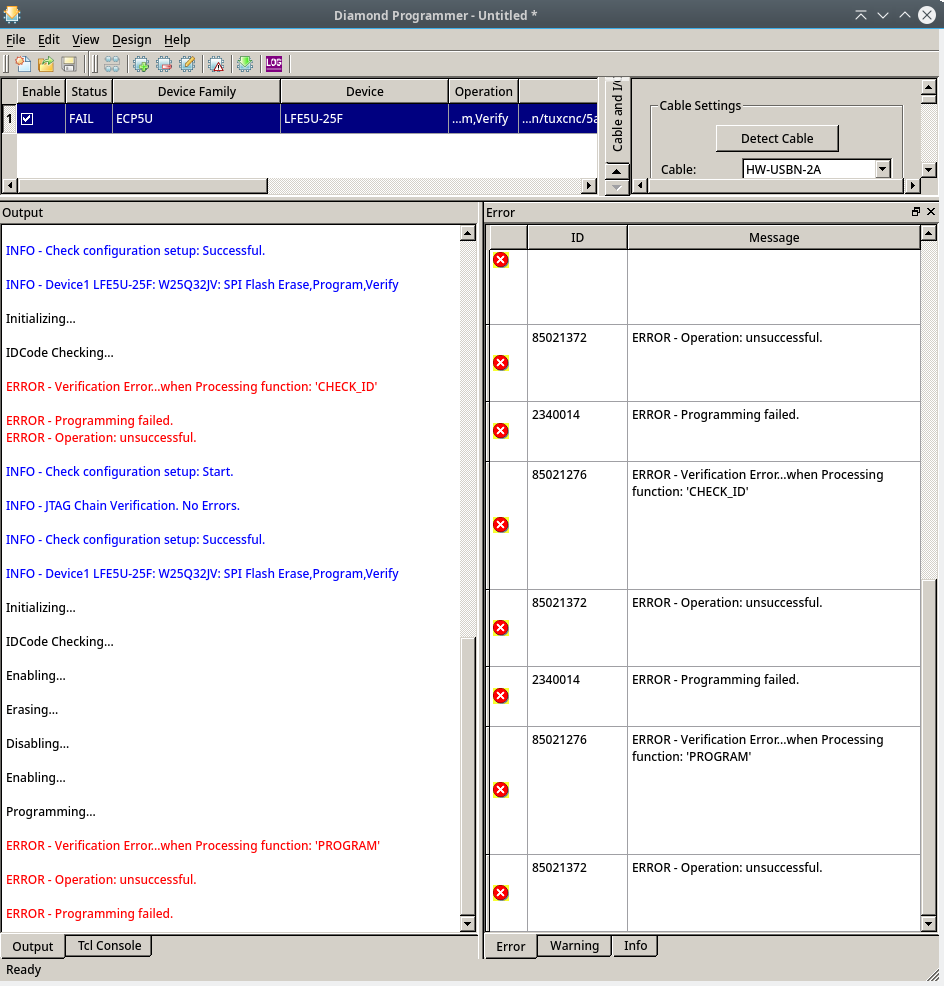Screen dimensions: 944x986
Task: Click the 'Check configuration setup: Start.' output line
Action: [x=119, y=472]
